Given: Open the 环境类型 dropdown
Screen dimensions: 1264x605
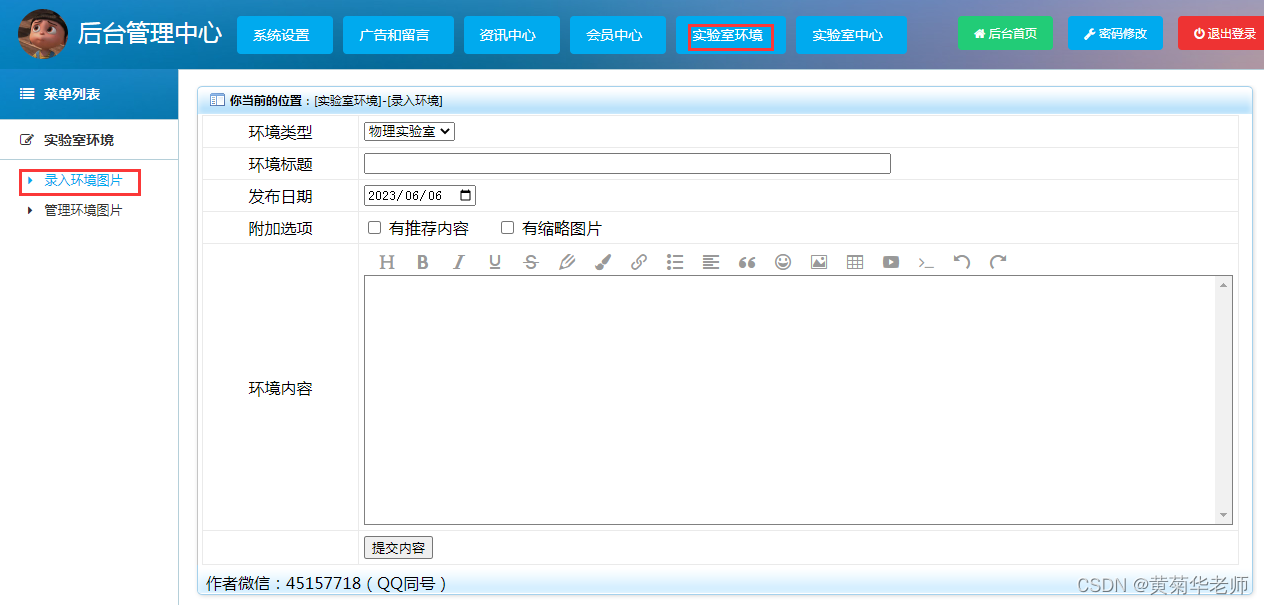Looking at the screenshot, I should pyautogui.click(x=409, y=131).
